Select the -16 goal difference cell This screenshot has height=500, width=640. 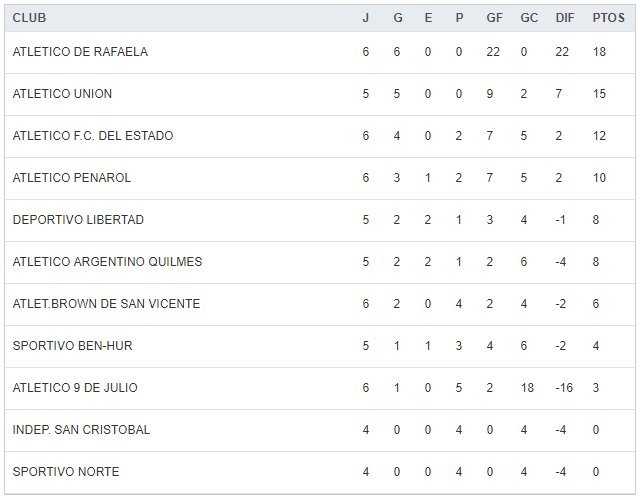point(565,388)
